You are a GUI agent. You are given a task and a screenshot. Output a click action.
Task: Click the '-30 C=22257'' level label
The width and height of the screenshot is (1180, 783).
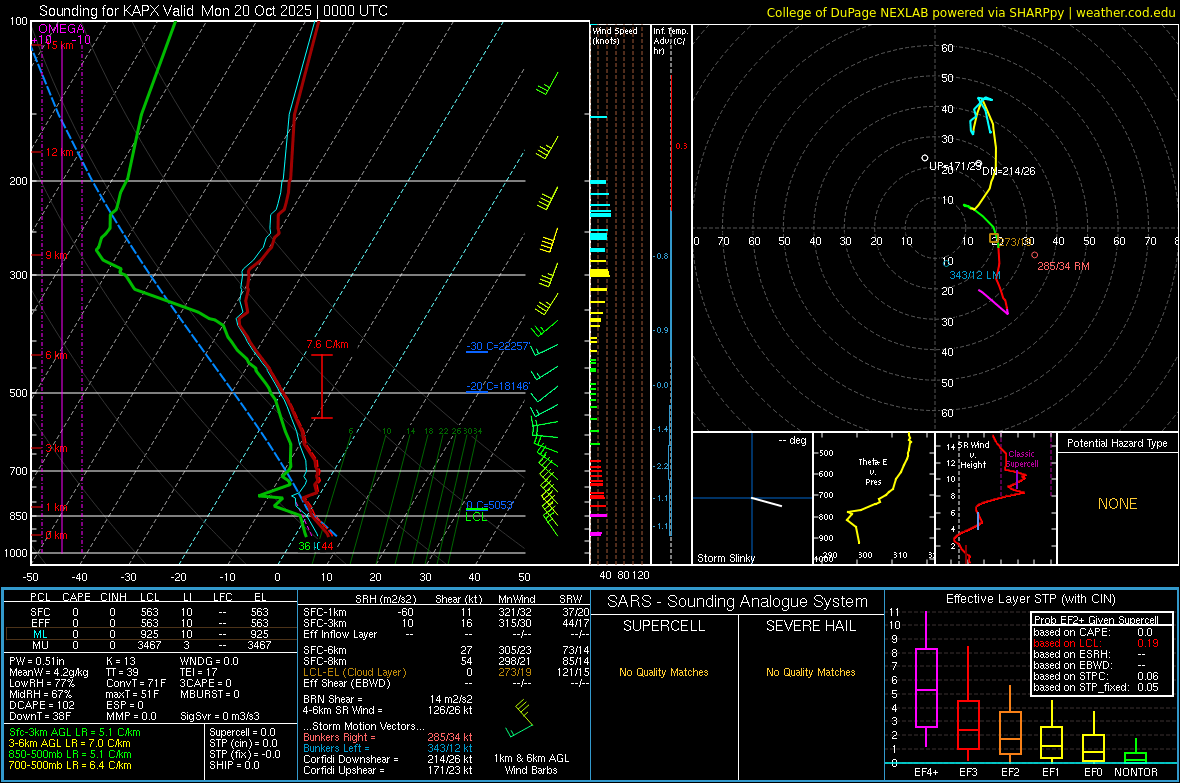tap(498, 346)
